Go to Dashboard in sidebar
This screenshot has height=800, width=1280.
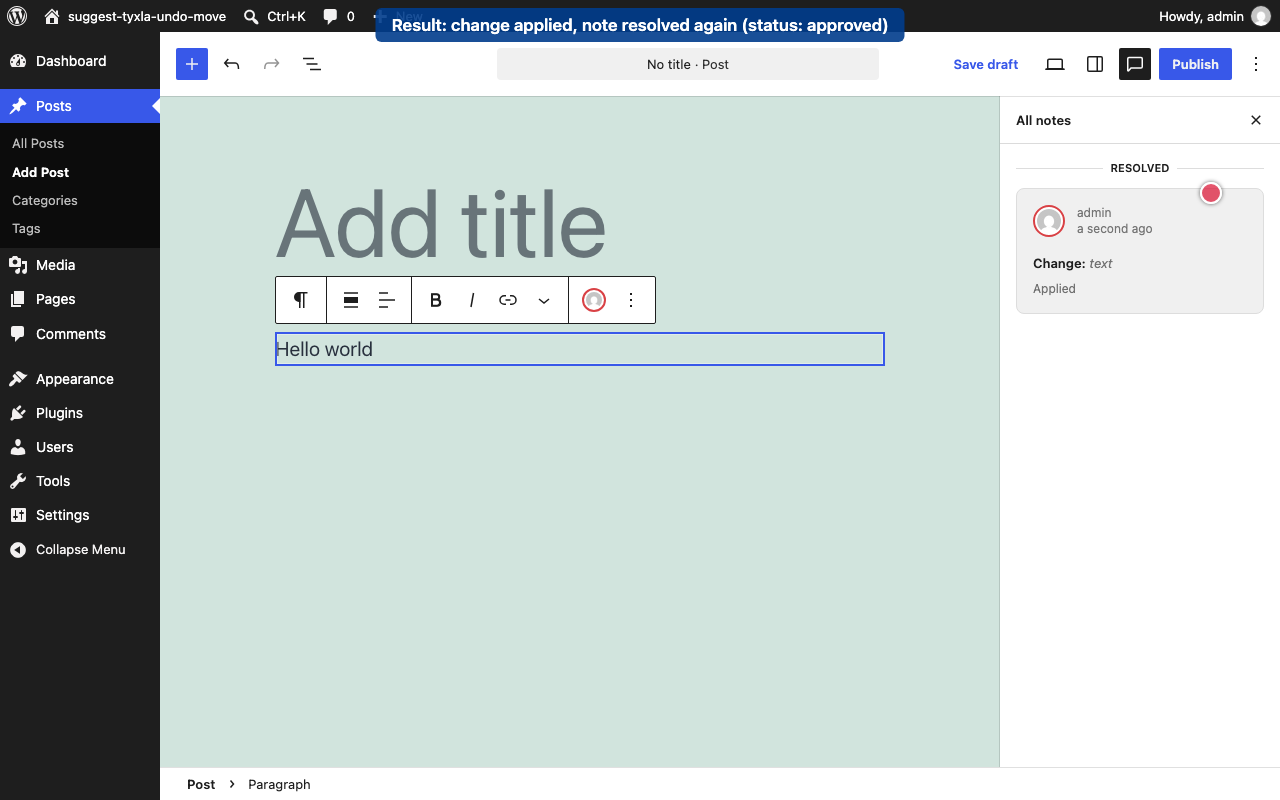tap(80, 61)
